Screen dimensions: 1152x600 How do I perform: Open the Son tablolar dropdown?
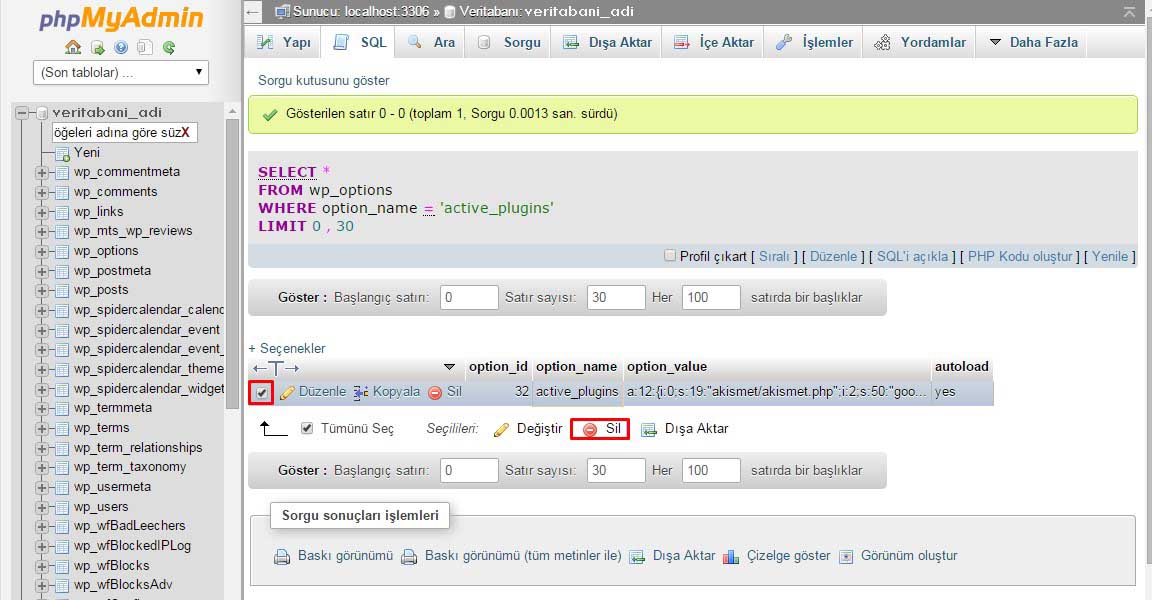[x=120, y=72]
